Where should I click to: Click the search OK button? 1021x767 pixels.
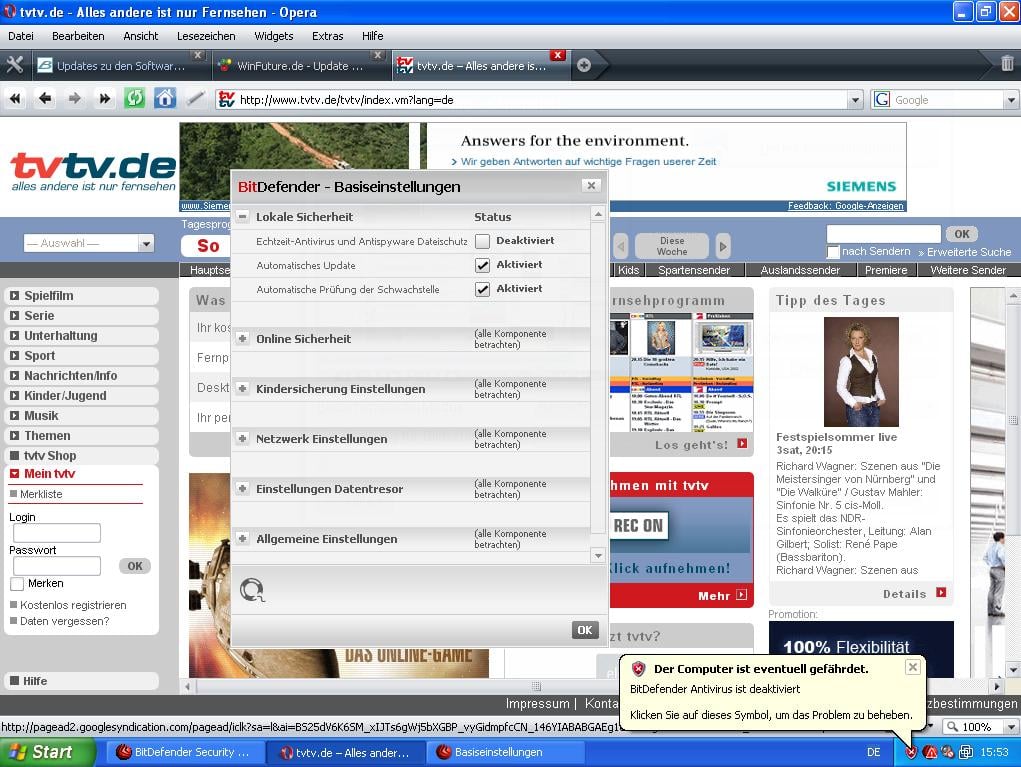tap(962, 234)
